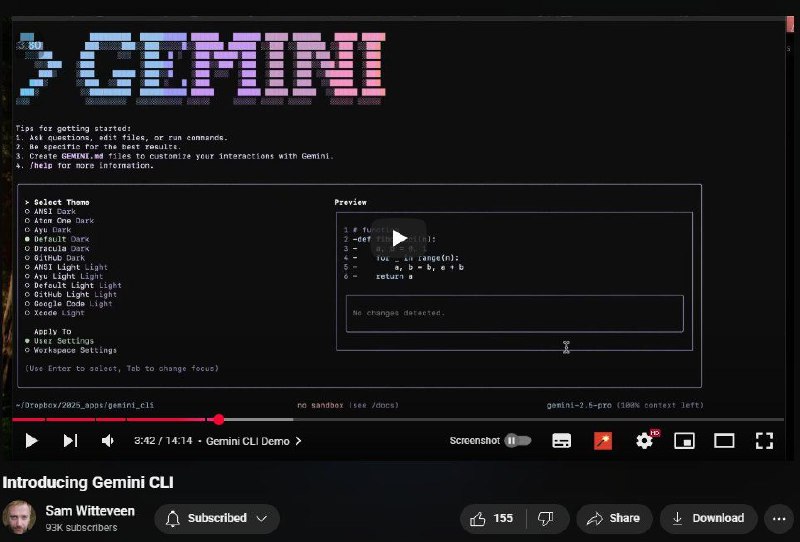The height and width of the screenshot is (542, 800).
Task: Select the Default Dark theme option
Action: [57, 239]
